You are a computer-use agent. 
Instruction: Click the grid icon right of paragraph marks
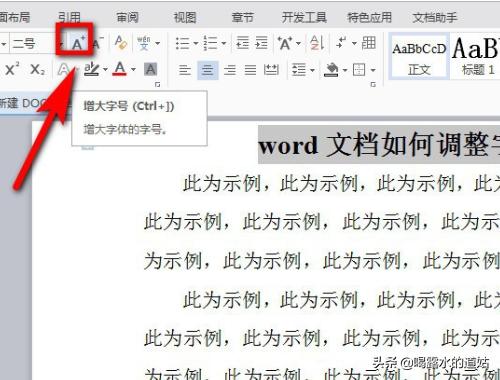coord(369,43)
